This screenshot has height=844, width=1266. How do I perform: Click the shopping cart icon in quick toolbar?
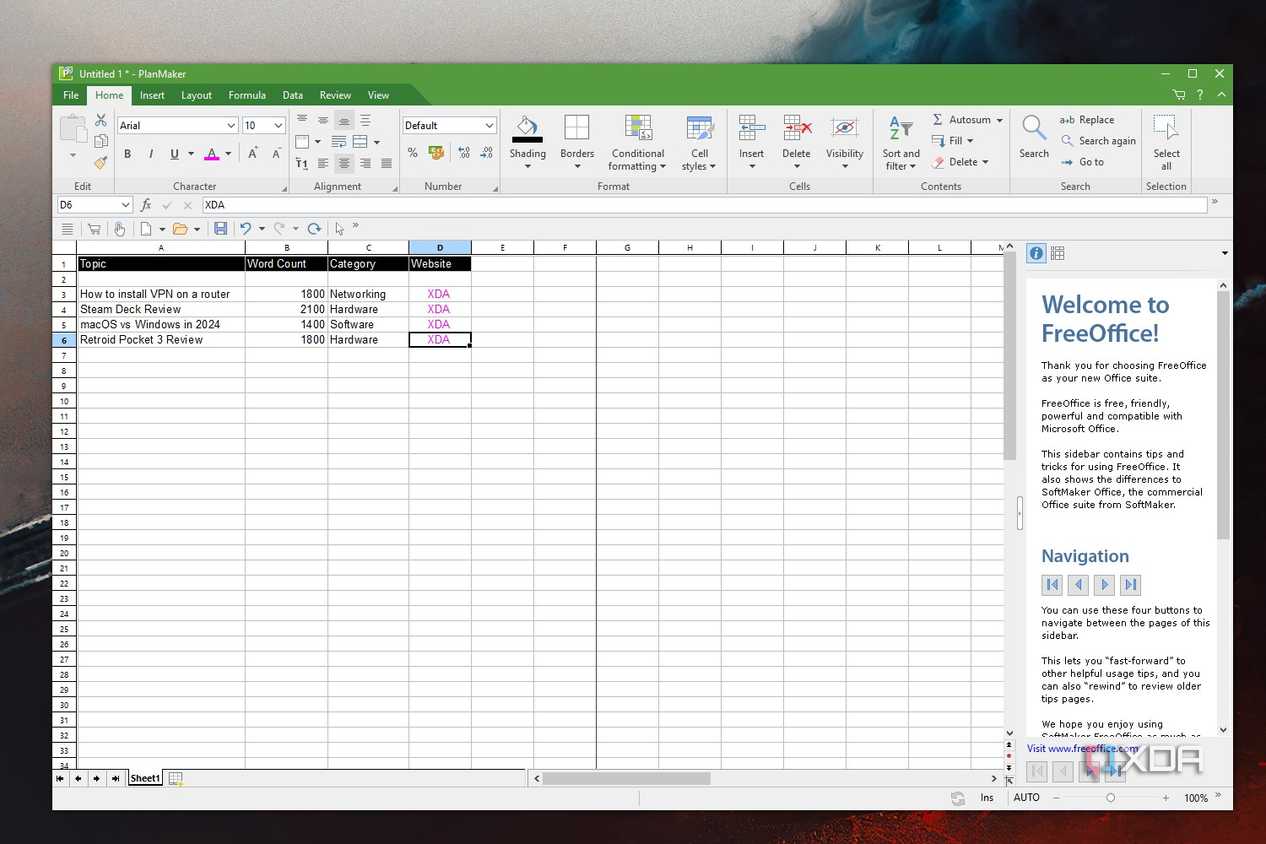pos(94,229)
